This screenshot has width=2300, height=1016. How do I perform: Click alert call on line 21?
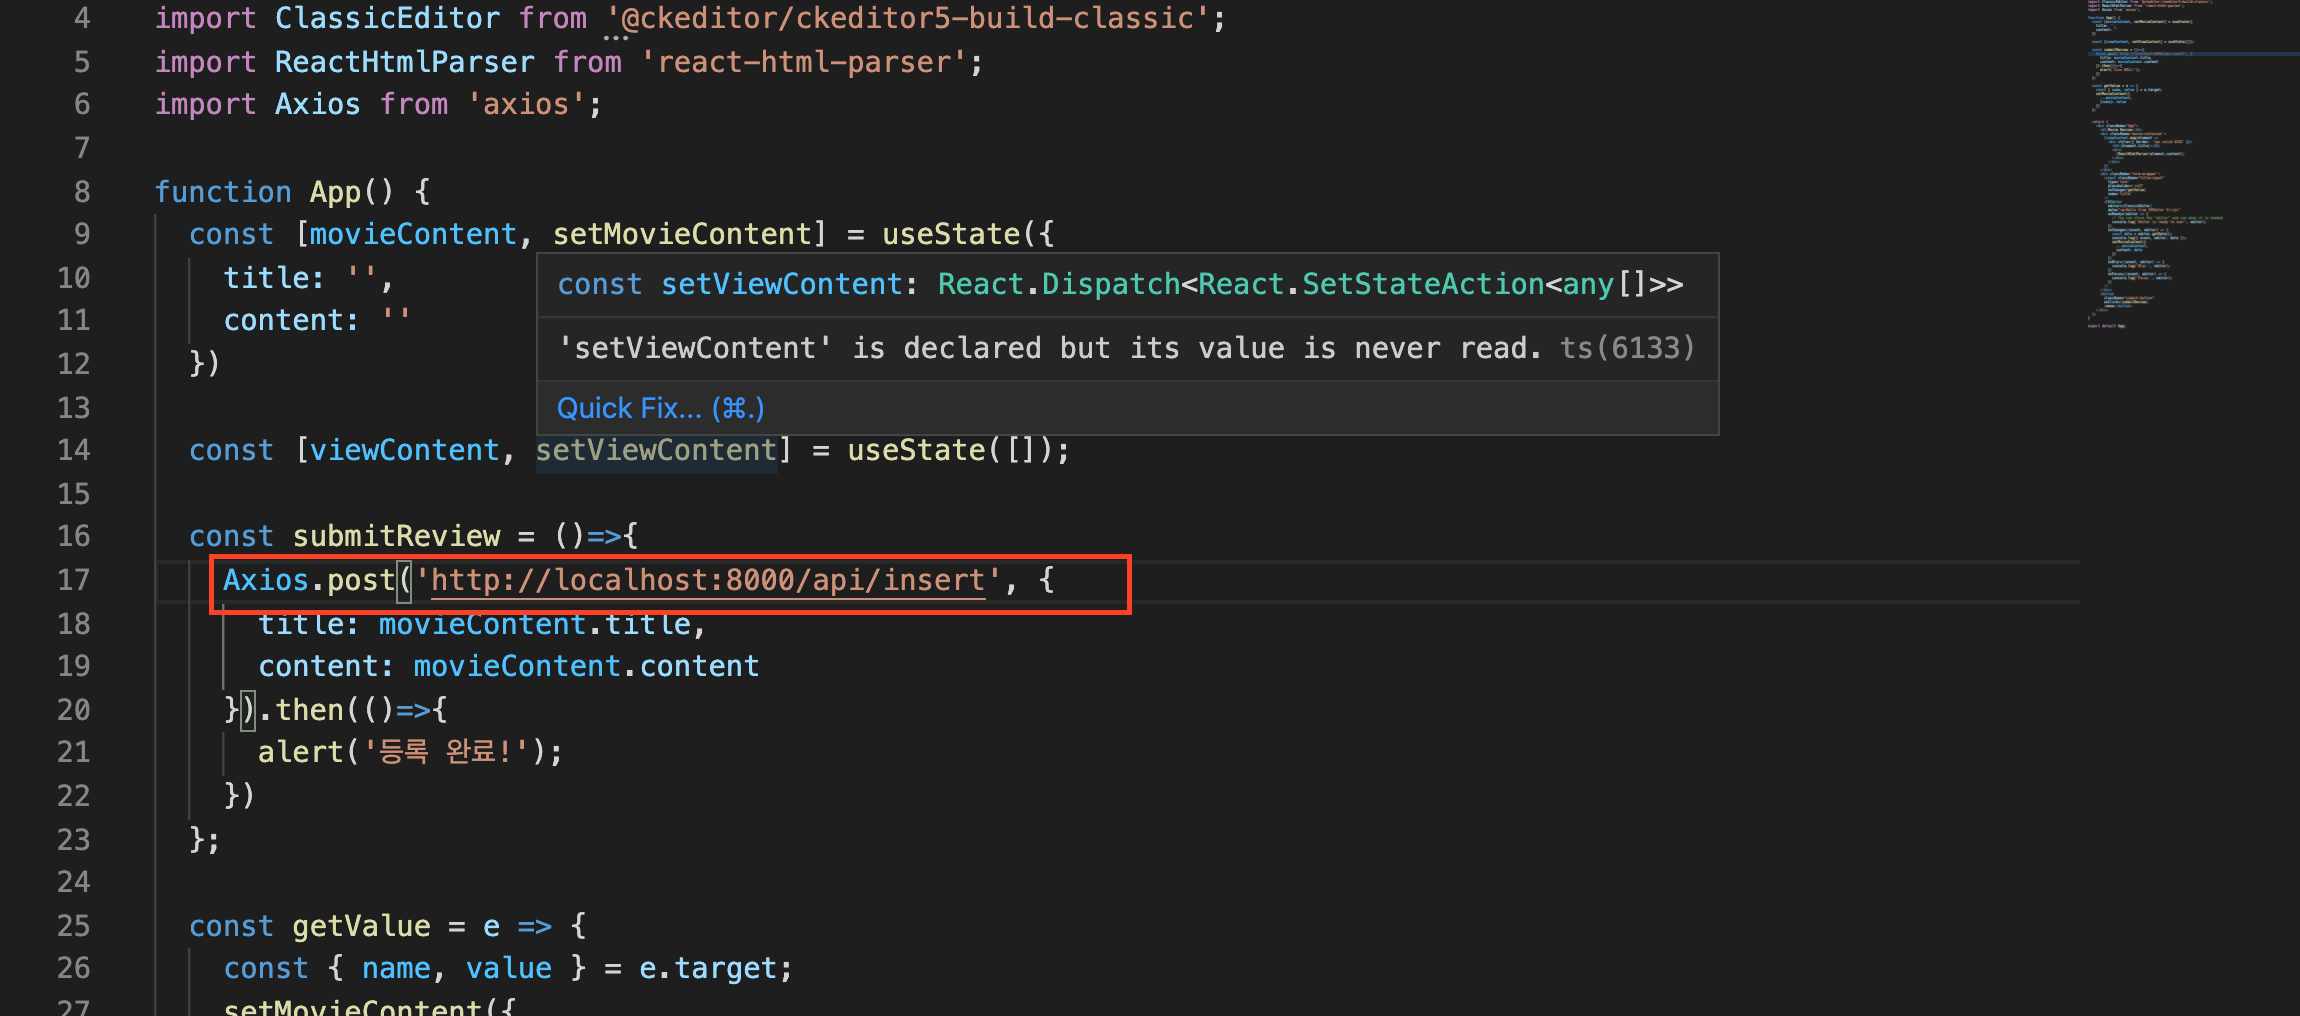pyautogui.click(x=301, y=752)
